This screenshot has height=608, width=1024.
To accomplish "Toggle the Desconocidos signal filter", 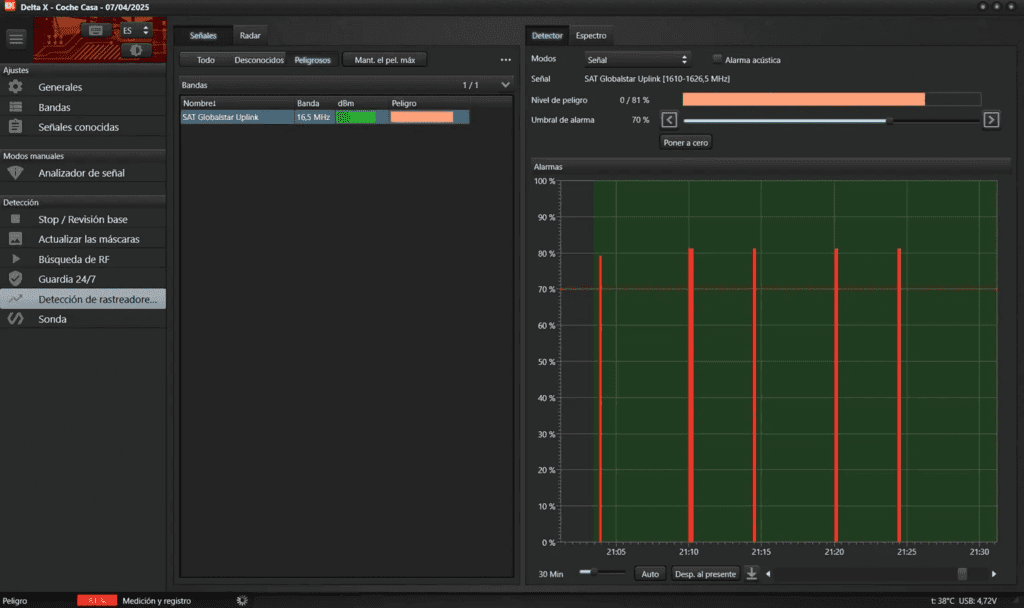I will coord(259,60).
